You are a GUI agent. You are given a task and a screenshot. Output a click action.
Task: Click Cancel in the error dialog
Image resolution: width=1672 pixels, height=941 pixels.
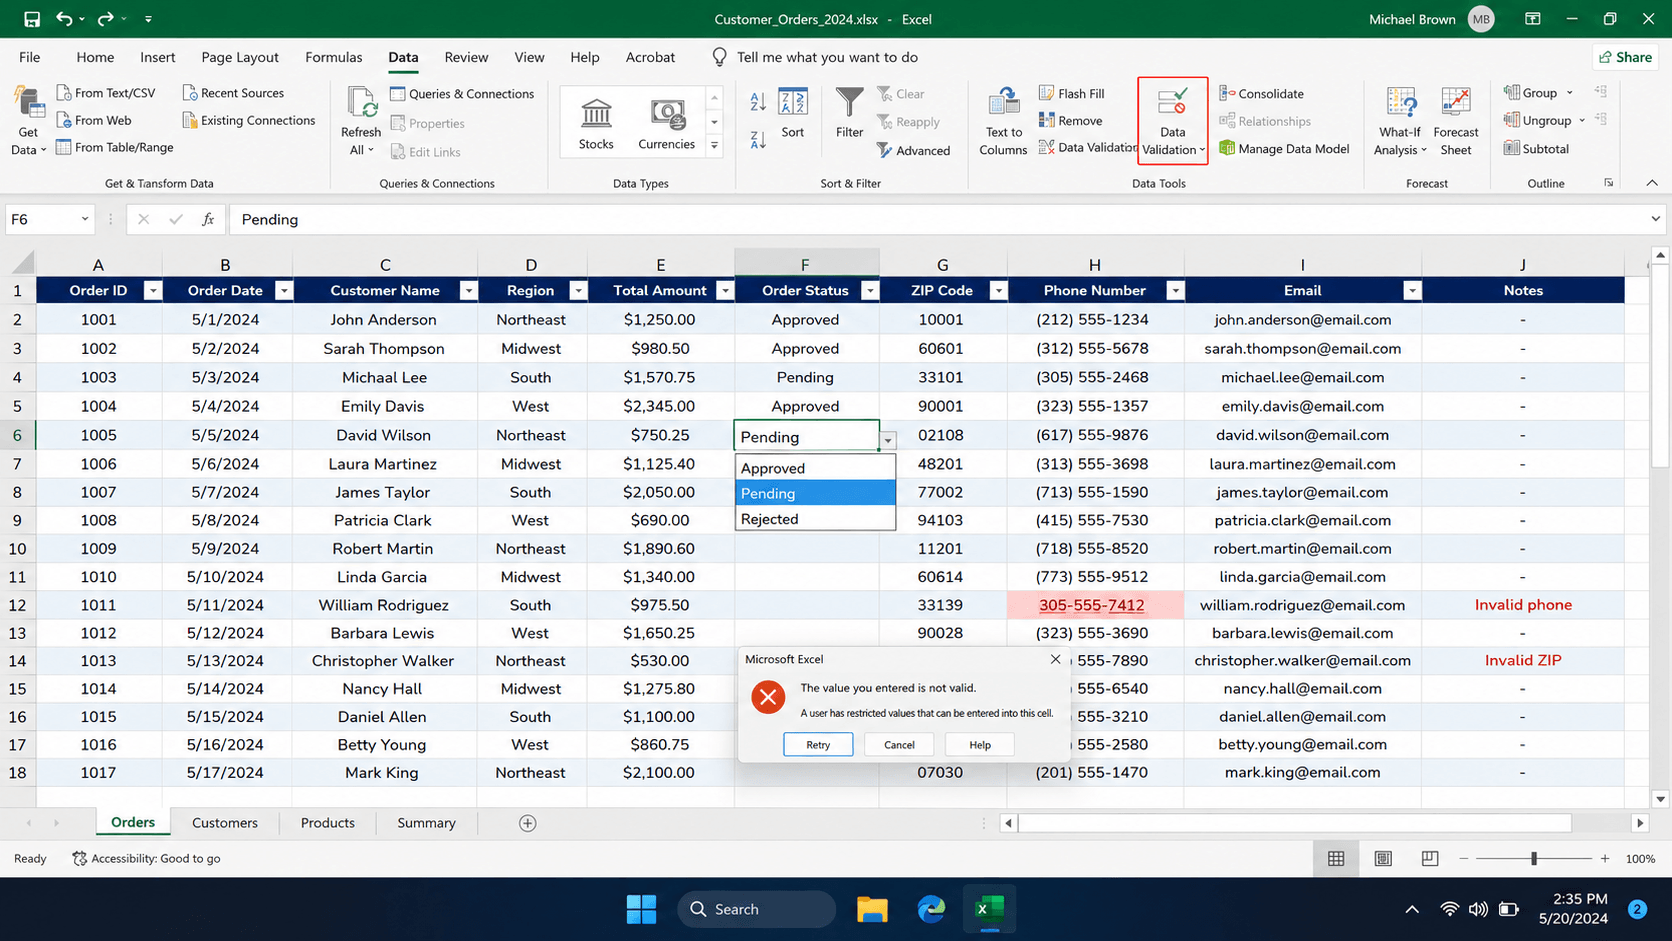899,745
